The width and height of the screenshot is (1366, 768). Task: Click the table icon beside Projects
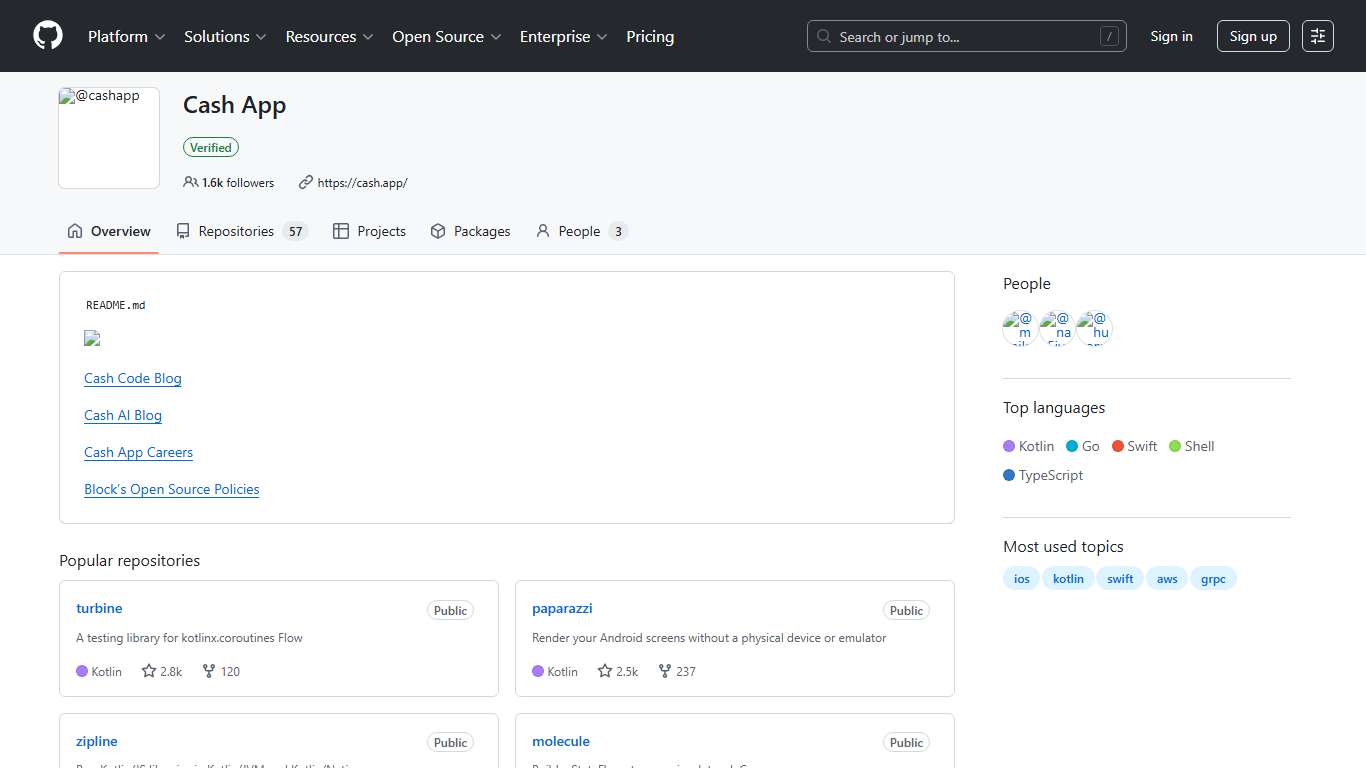(339, 230)
